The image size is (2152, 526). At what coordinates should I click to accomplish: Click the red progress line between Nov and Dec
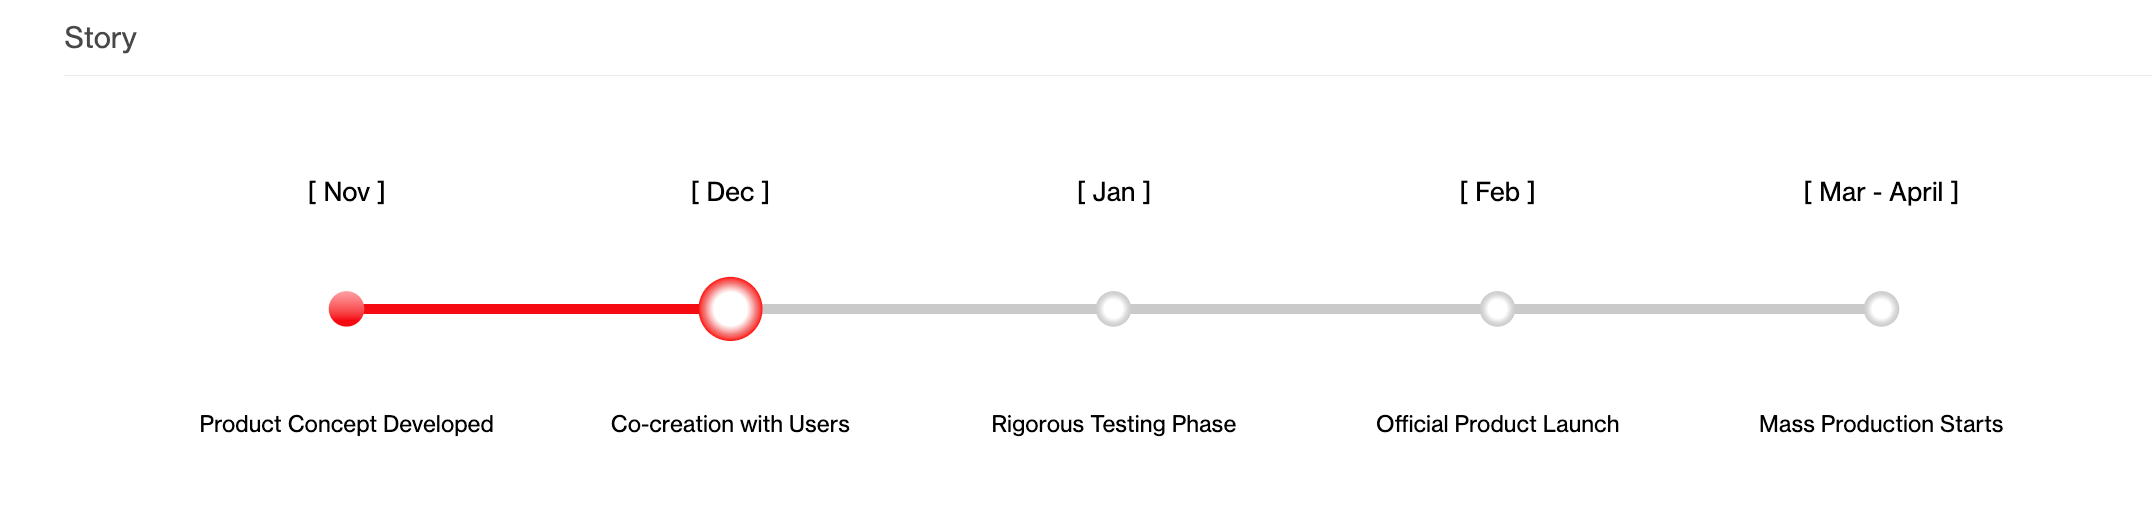530,309
